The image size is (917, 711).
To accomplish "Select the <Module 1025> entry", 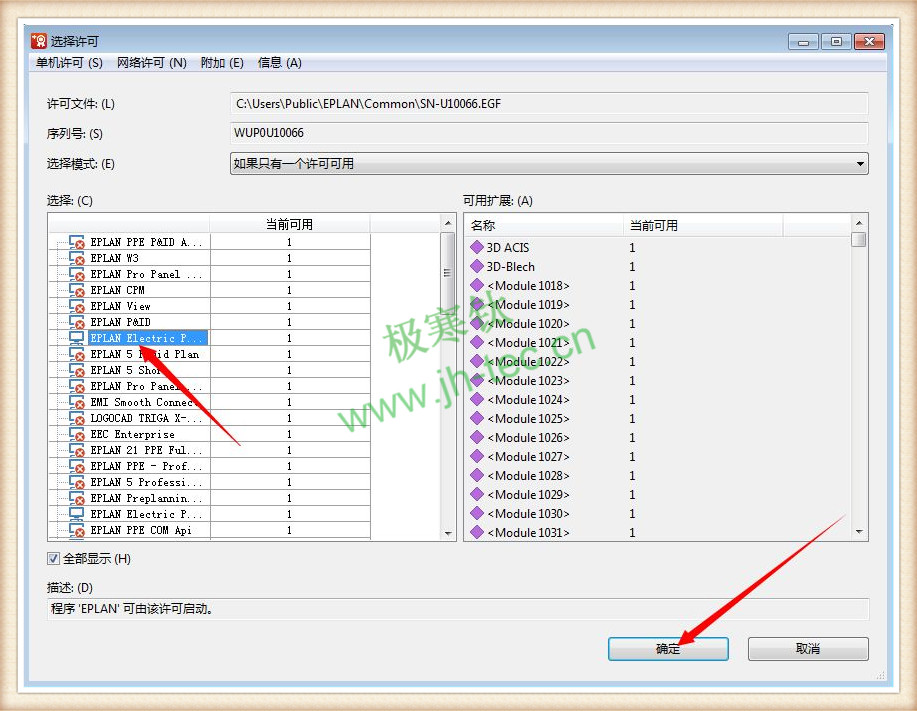I will (x=528, y=419).
